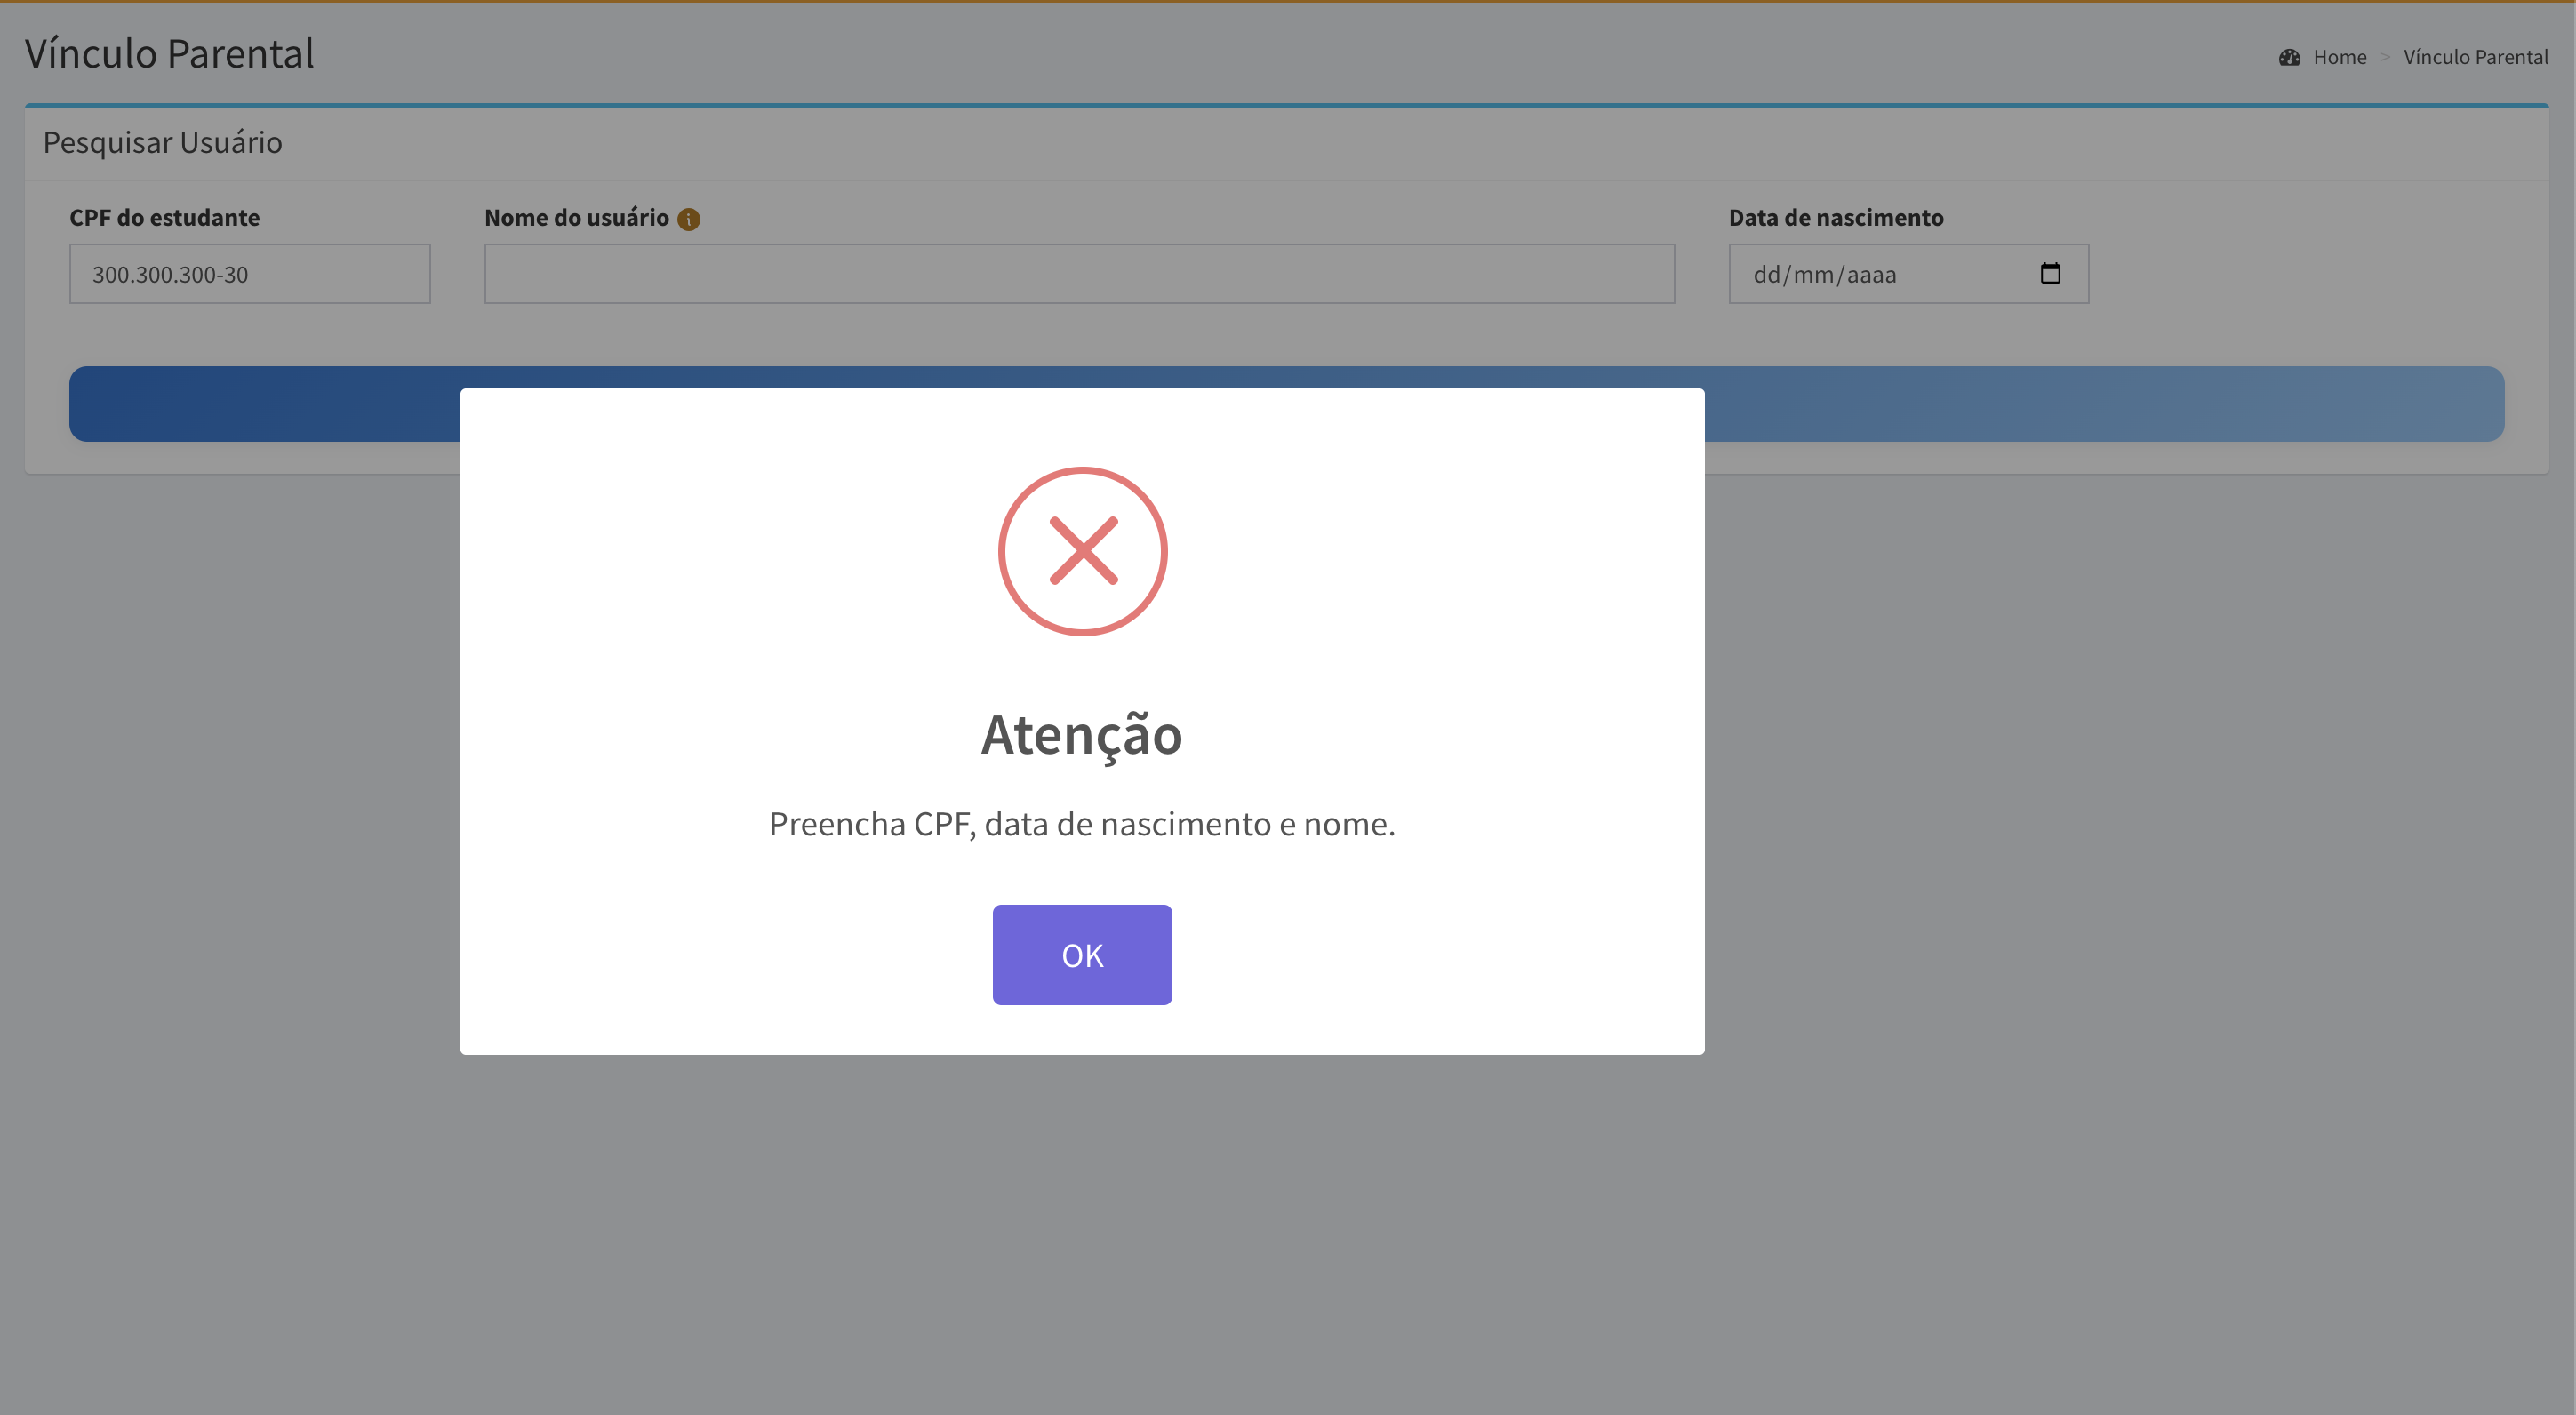Click the info icon beside Nome do usuário
This screenshot has width=2576, height=1415.
tap(689, 219)
